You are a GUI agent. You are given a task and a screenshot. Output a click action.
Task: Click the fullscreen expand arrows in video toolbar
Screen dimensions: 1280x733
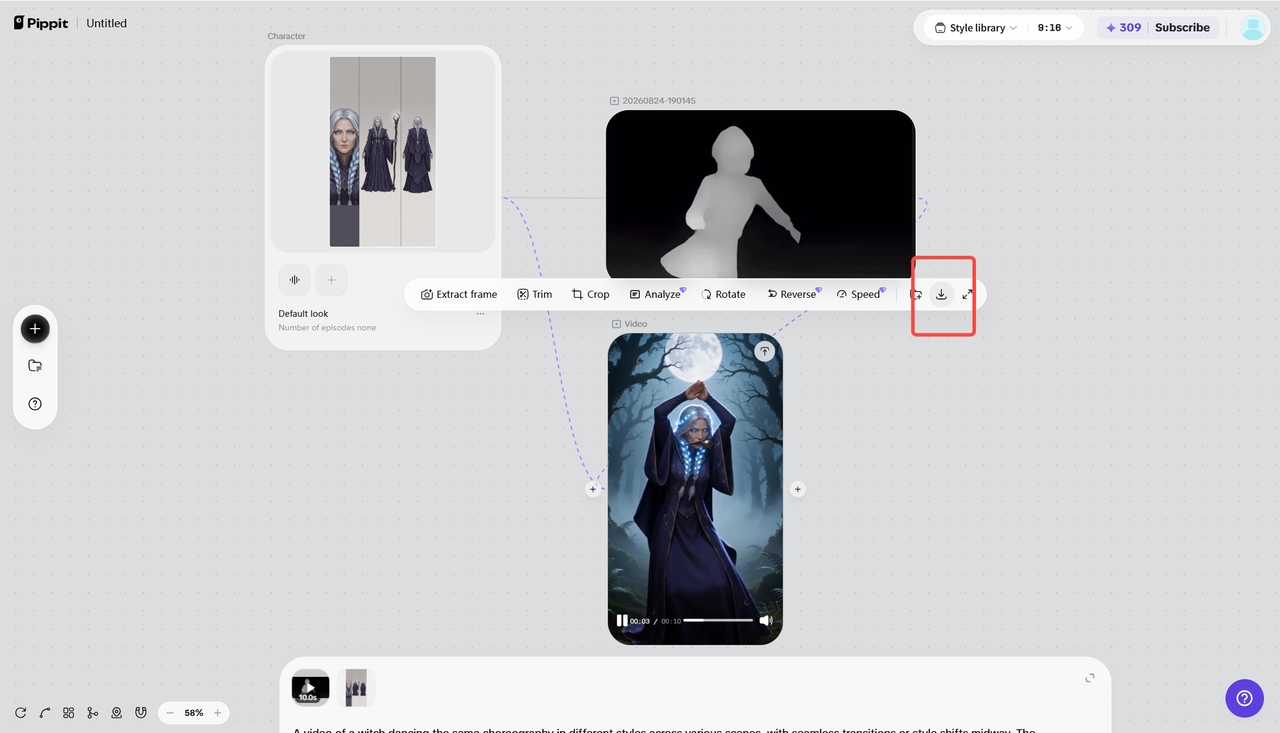click(967, 294)
